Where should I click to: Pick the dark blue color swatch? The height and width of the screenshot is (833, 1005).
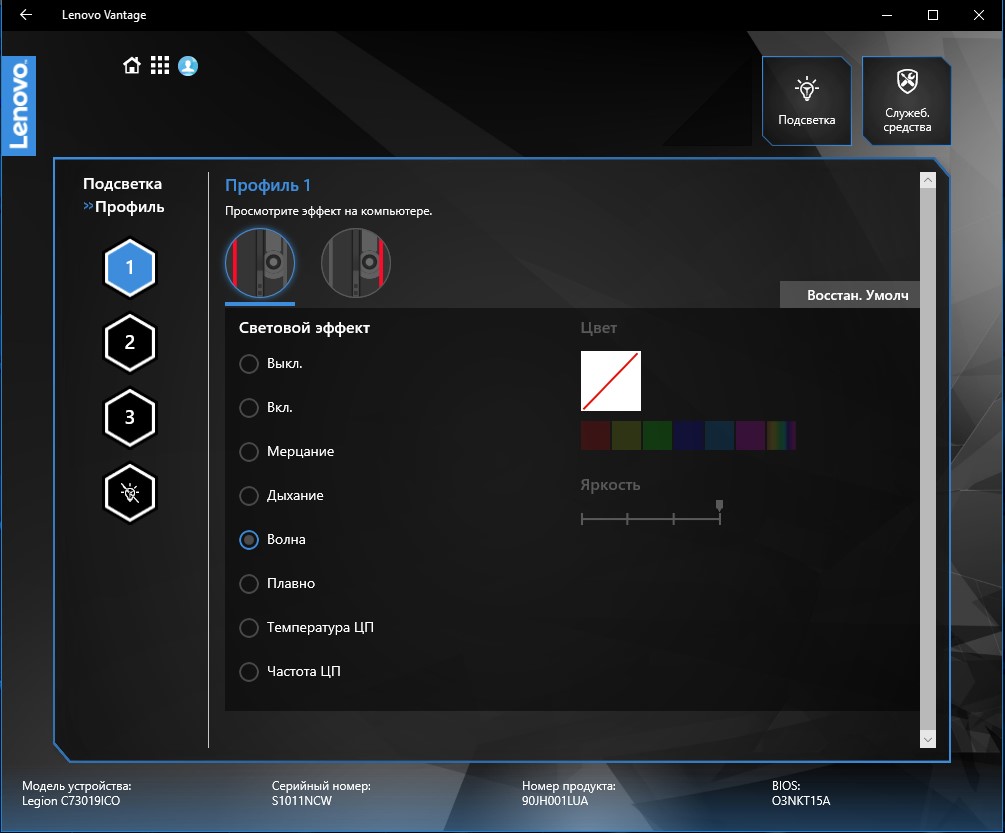688,436
